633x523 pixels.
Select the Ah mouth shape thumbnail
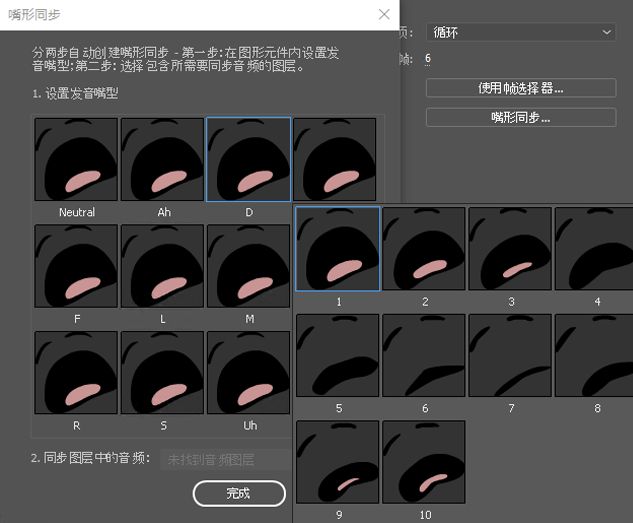[x=162, y=159]
